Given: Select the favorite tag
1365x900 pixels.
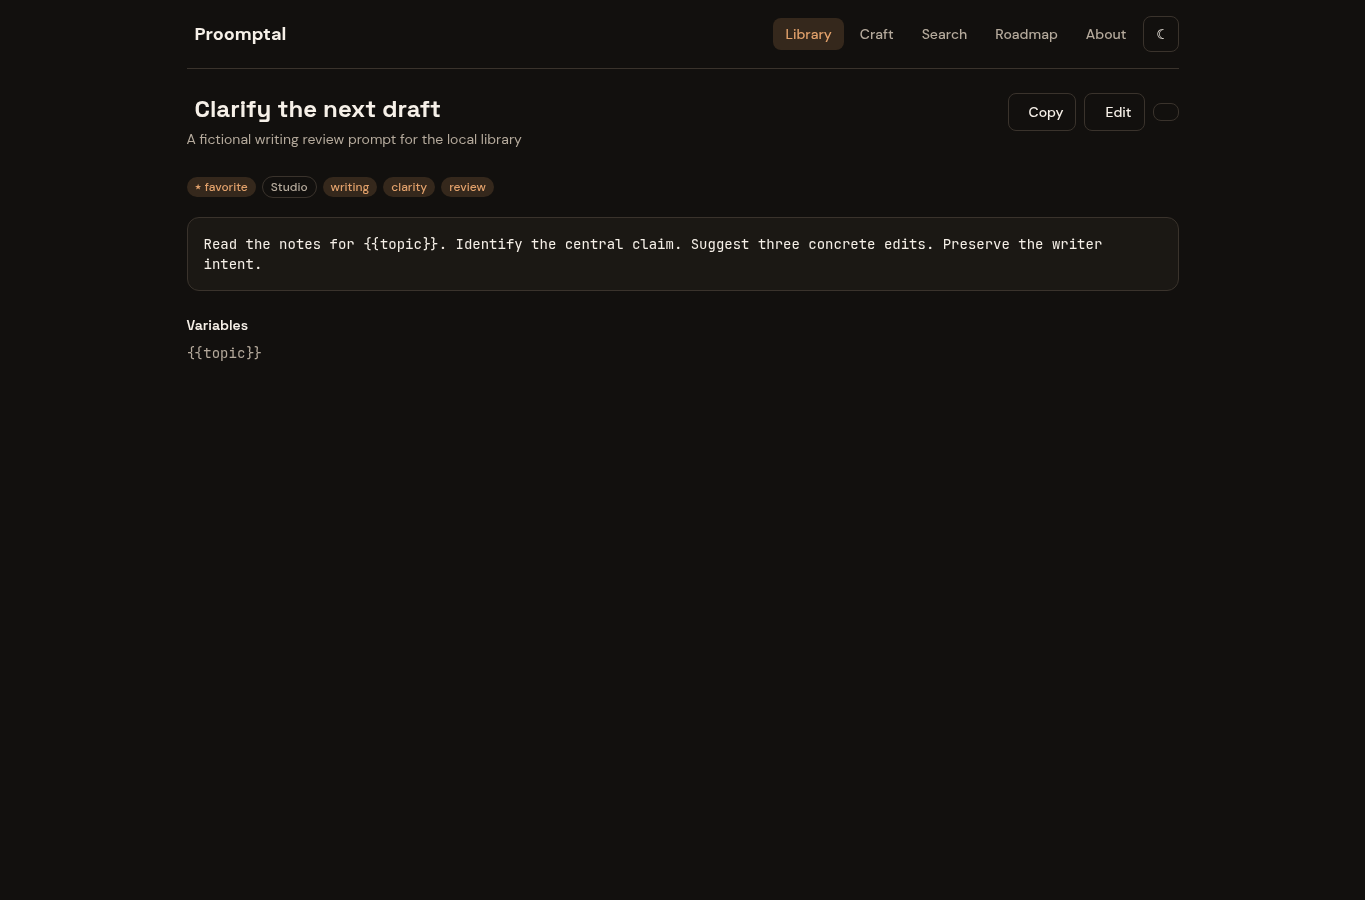Looking at the screenshot, I should click(221, 187).
